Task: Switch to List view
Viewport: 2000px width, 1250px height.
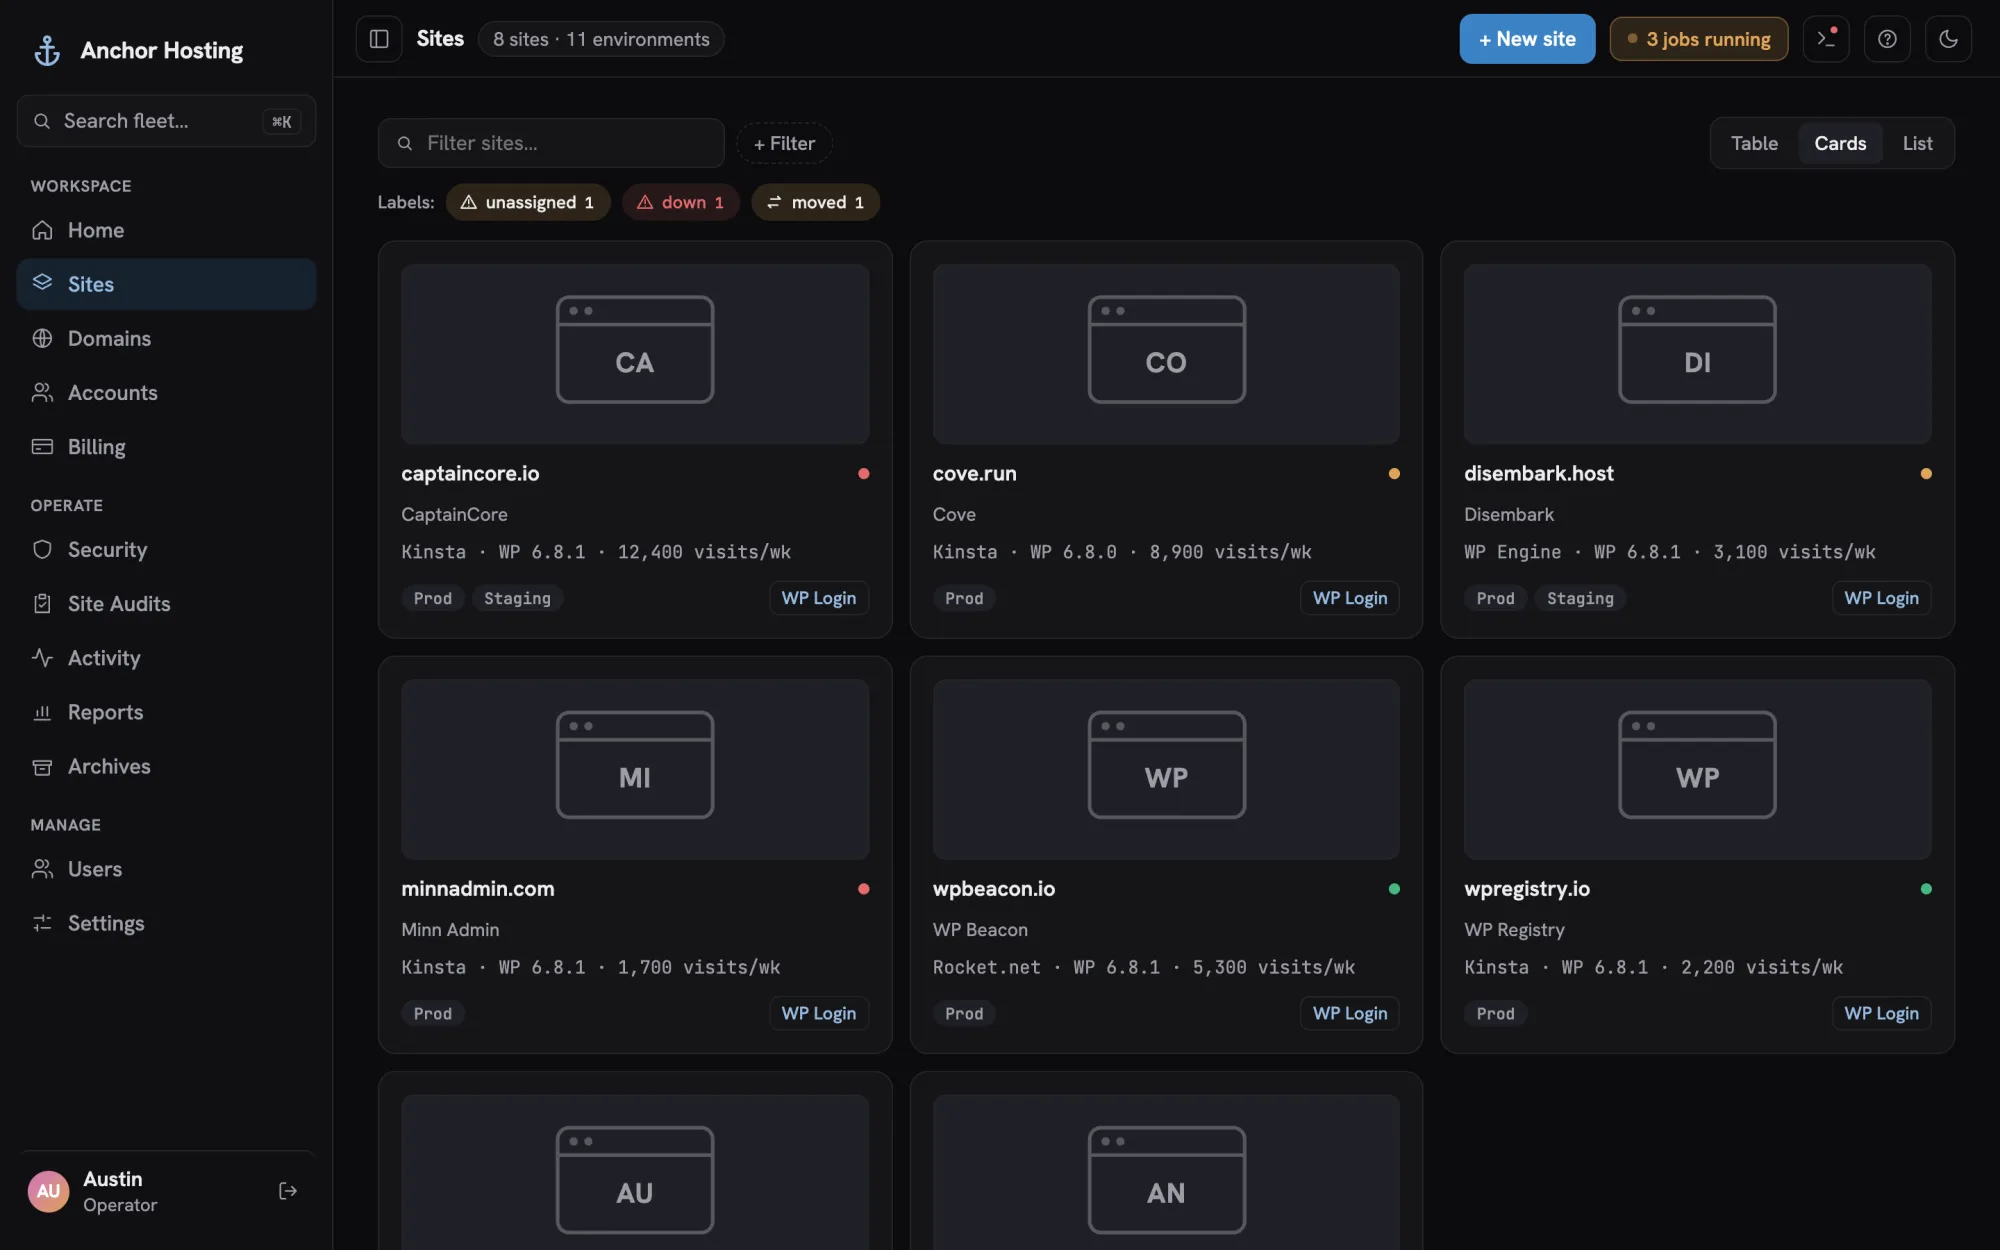Action: [x=1917, y=143]
